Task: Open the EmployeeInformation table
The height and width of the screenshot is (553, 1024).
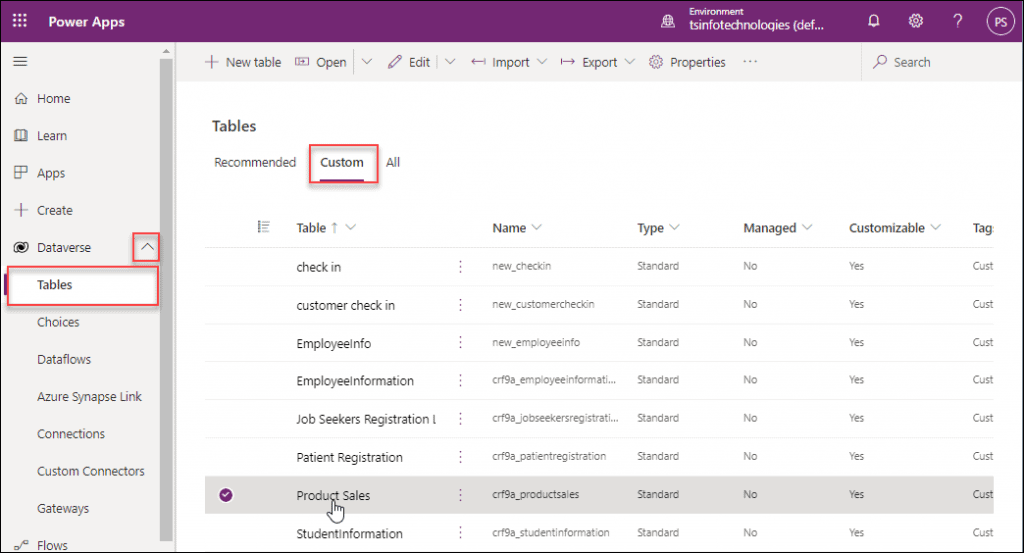Action: tap(355, 381)
